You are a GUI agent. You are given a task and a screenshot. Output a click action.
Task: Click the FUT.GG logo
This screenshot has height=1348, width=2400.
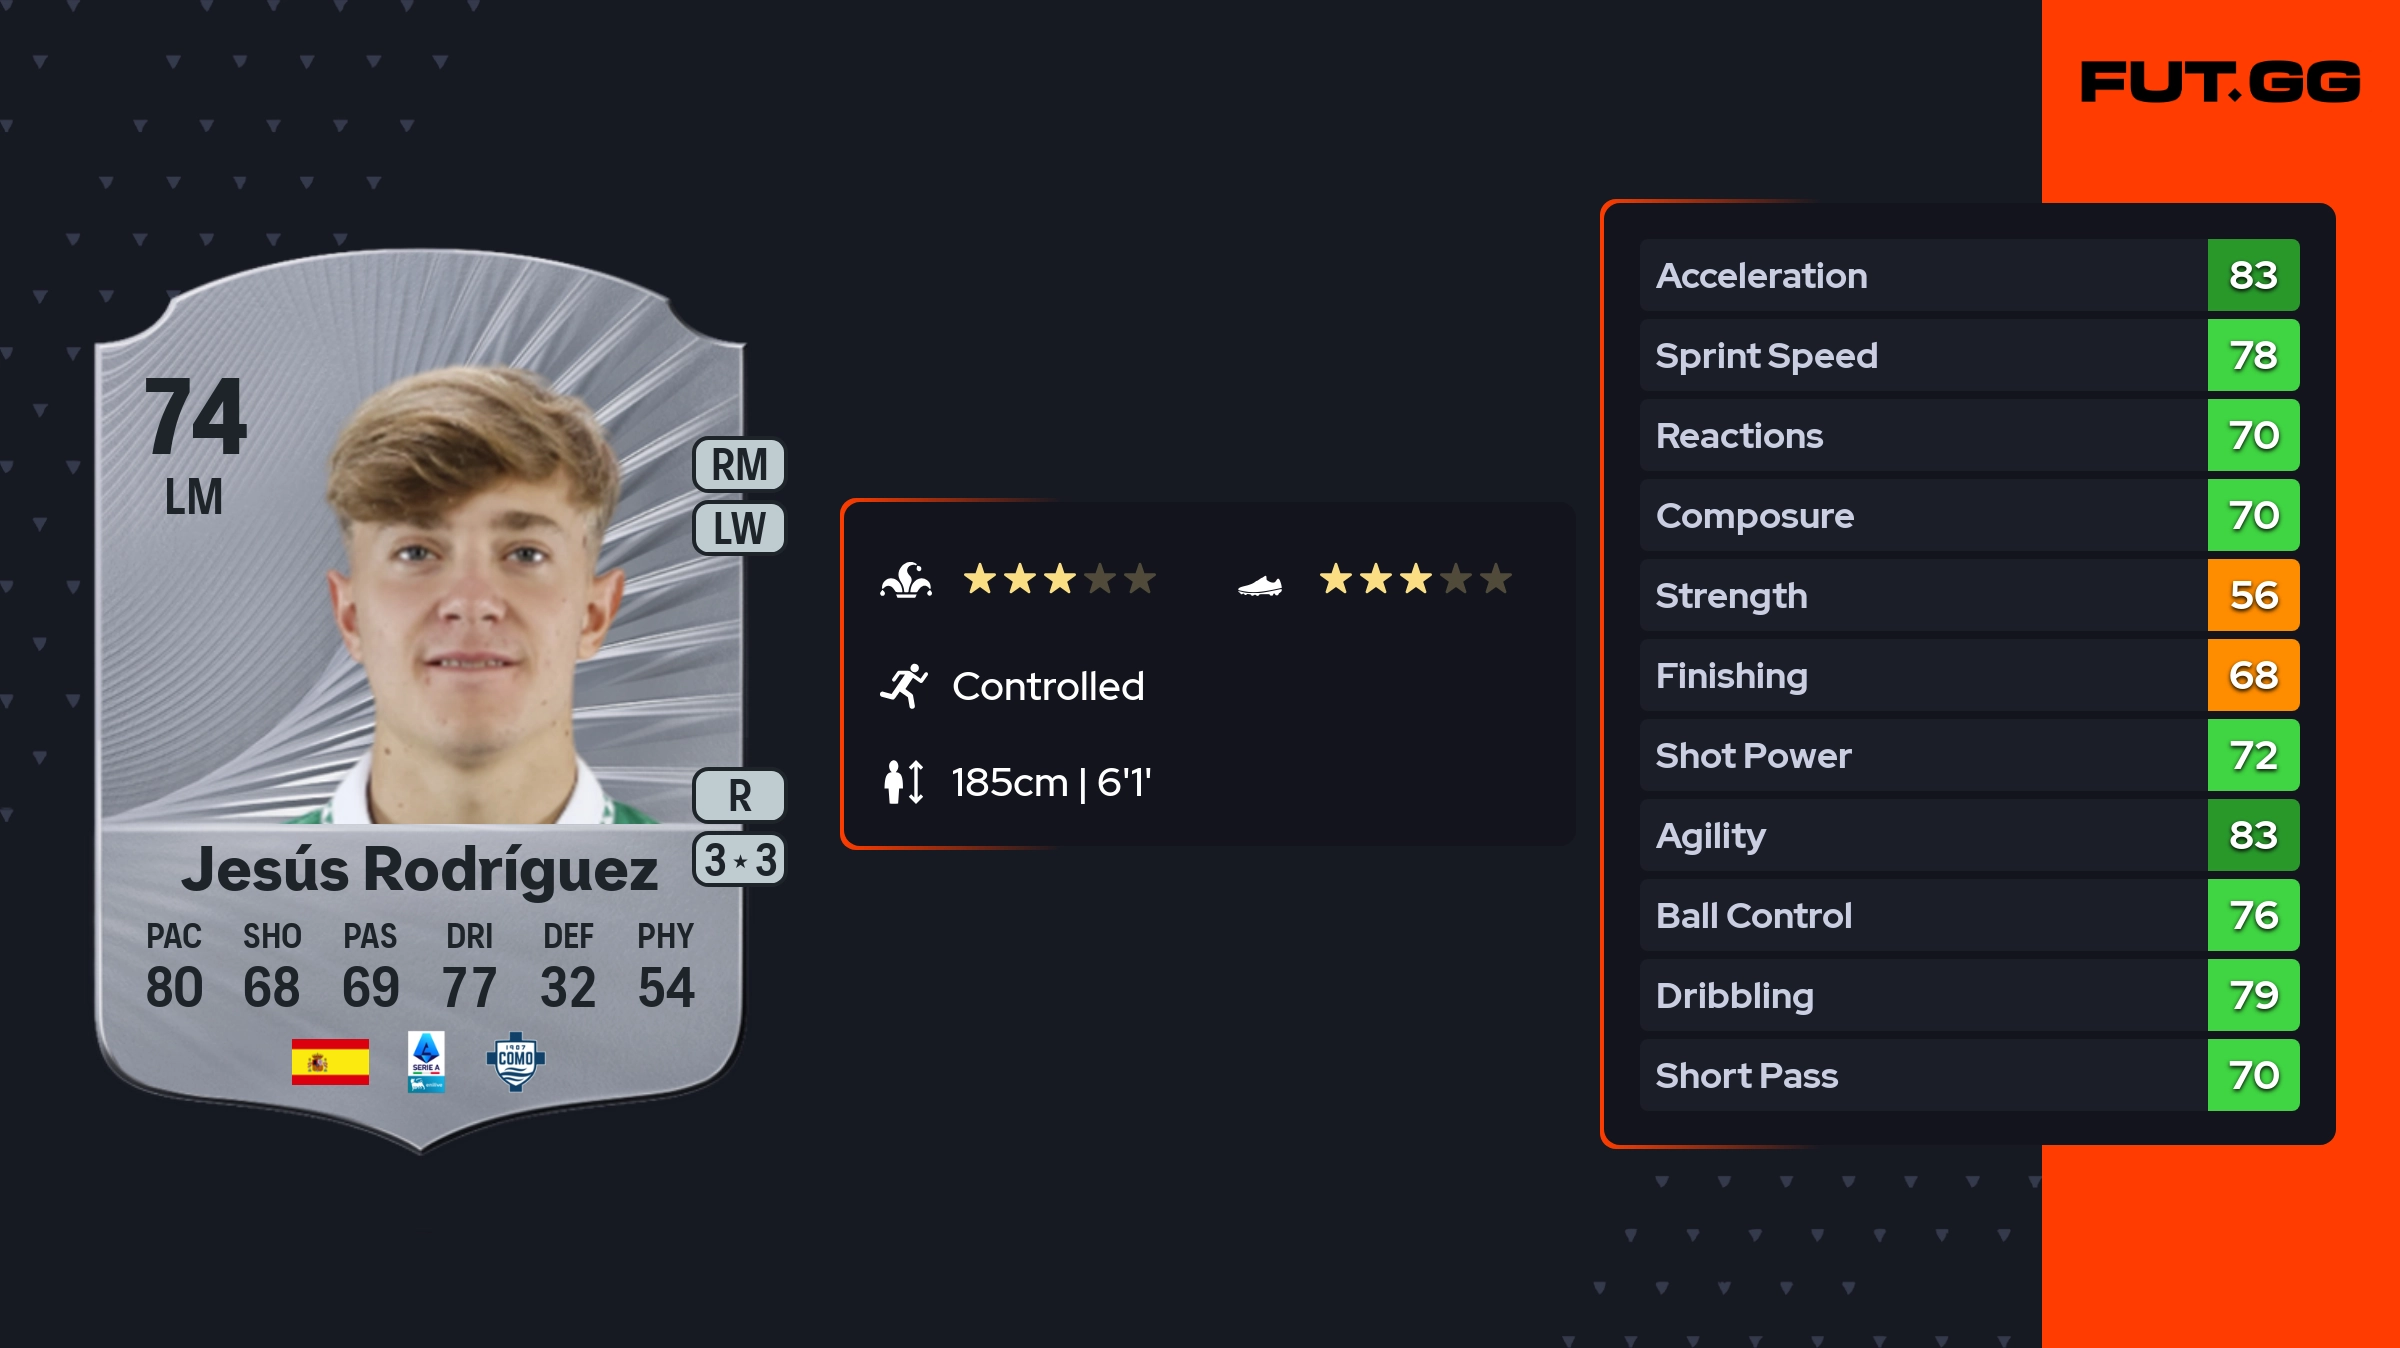click(2220, 82)
